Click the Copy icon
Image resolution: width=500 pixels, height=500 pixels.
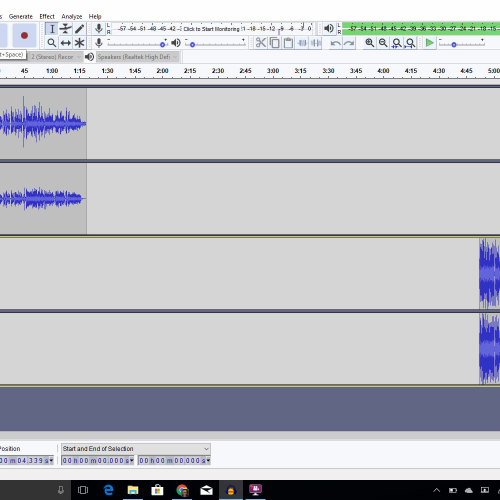(x=275, y=43)
